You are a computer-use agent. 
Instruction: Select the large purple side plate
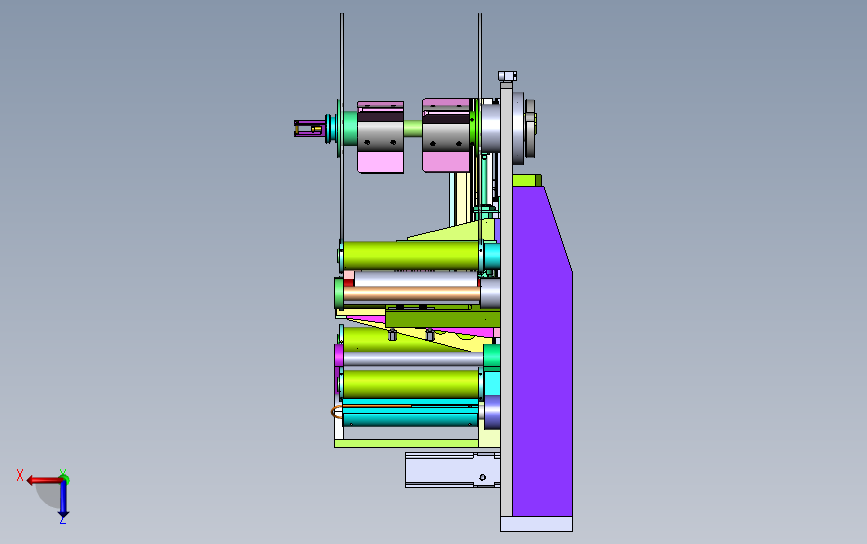(542, 351)
